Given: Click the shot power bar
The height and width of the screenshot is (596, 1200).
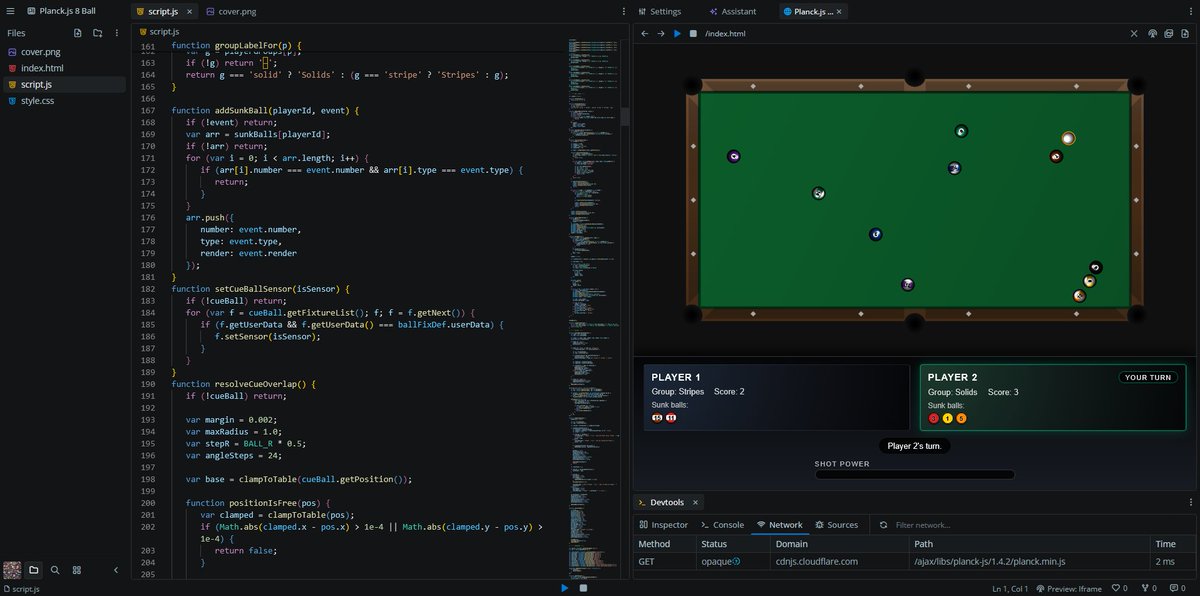Looking at the screenshot, I should click(x=914, y=475).
